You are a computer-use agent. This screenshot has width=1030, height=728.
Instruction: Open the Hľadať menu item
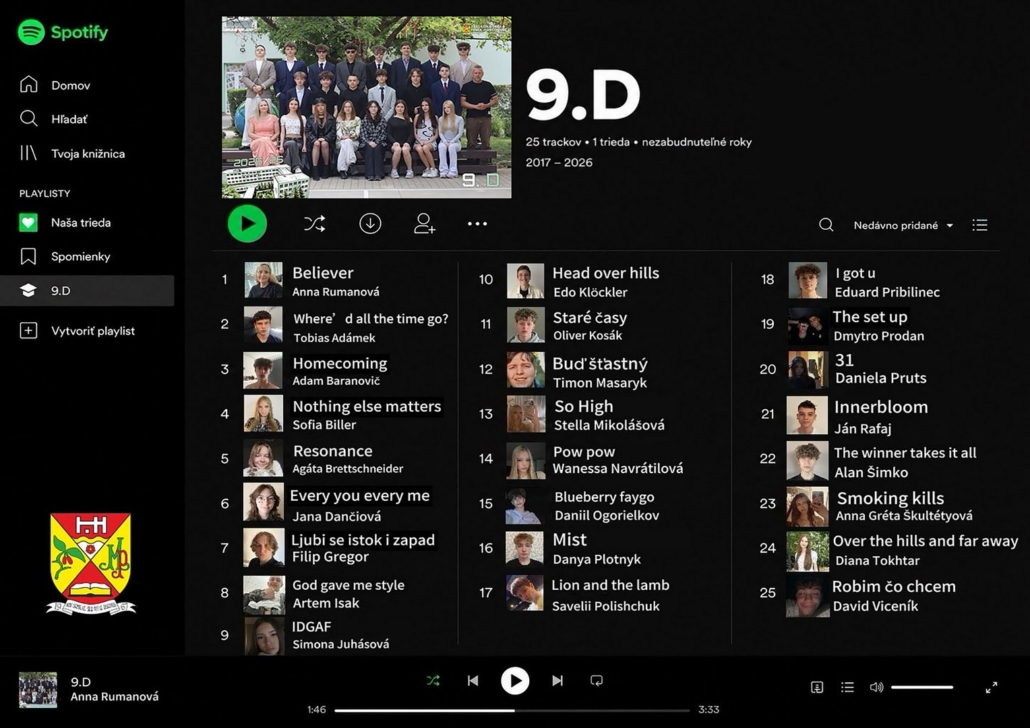click(69, 119)
